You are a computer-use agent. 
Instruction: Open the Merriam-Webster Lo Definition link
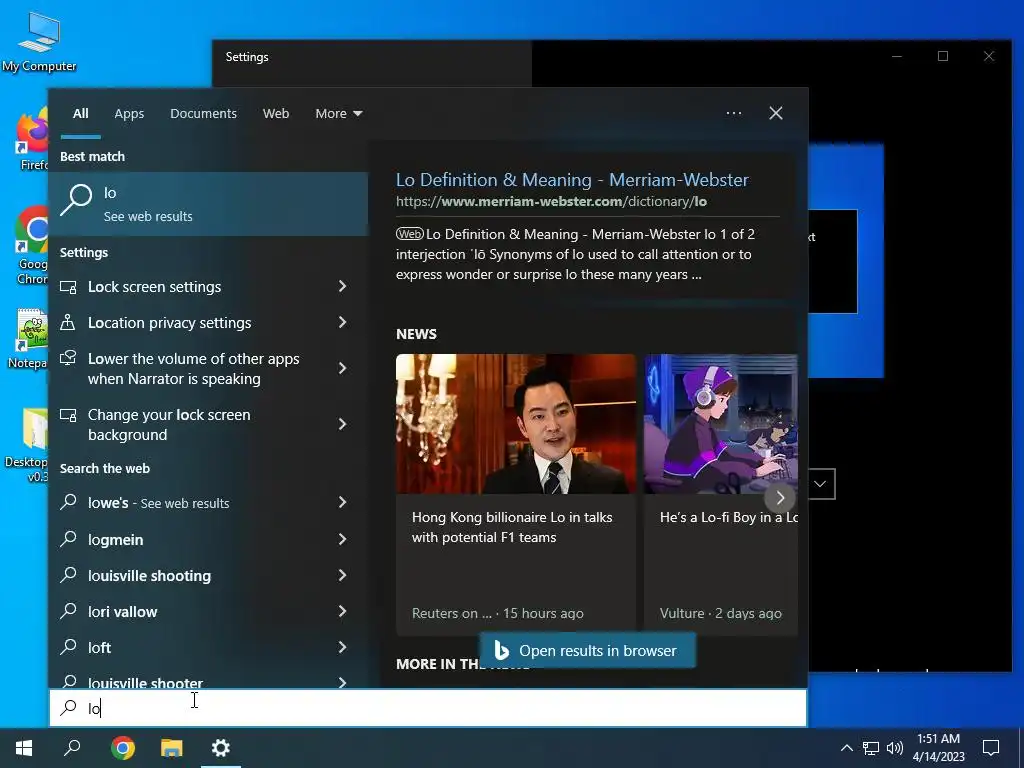[x=572, y=180]
